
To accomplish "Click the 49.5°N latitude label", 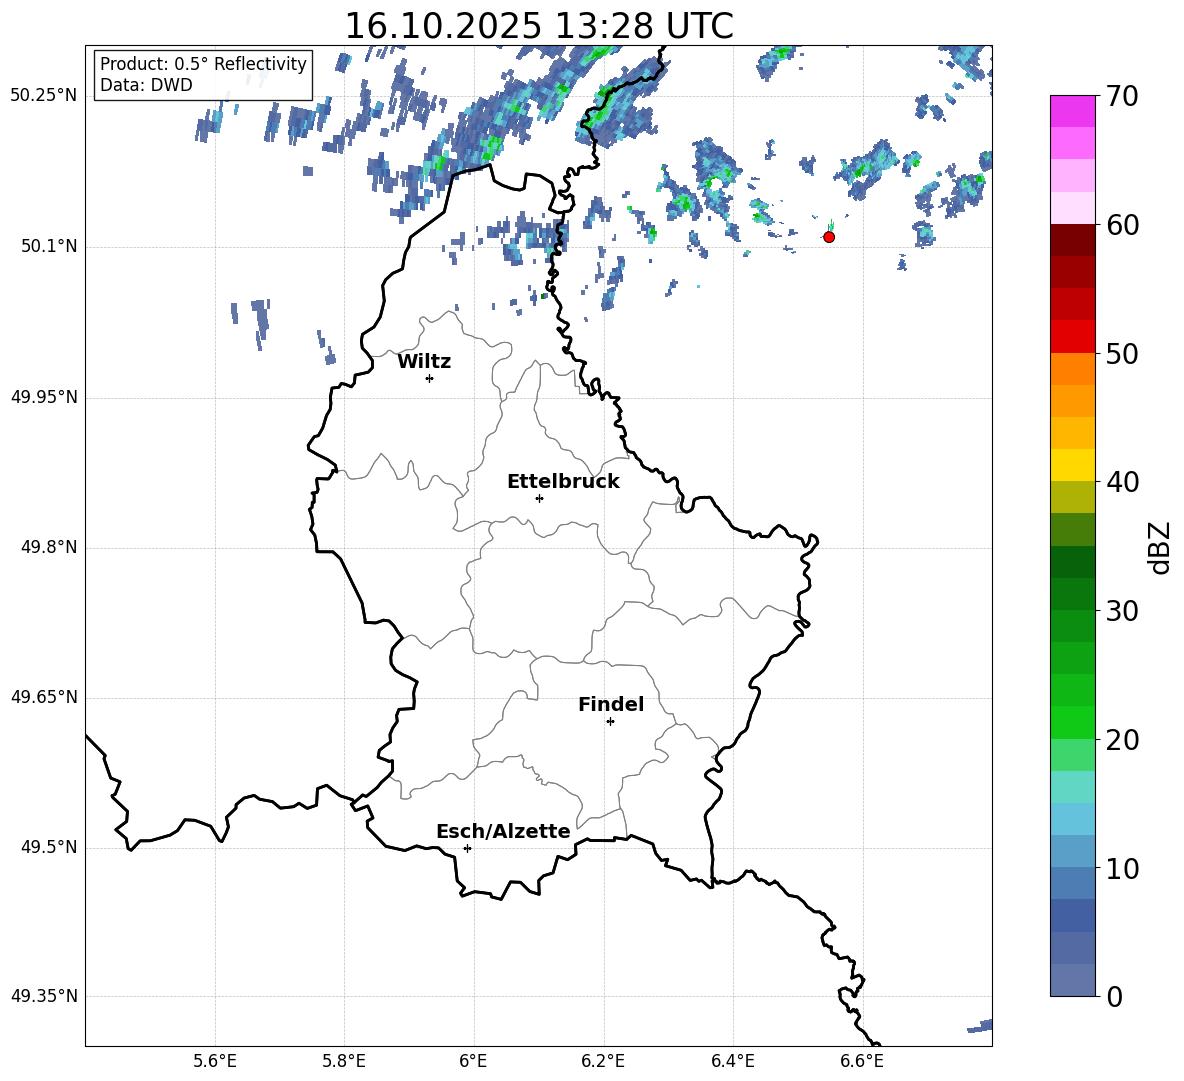I will click(49, 847).
